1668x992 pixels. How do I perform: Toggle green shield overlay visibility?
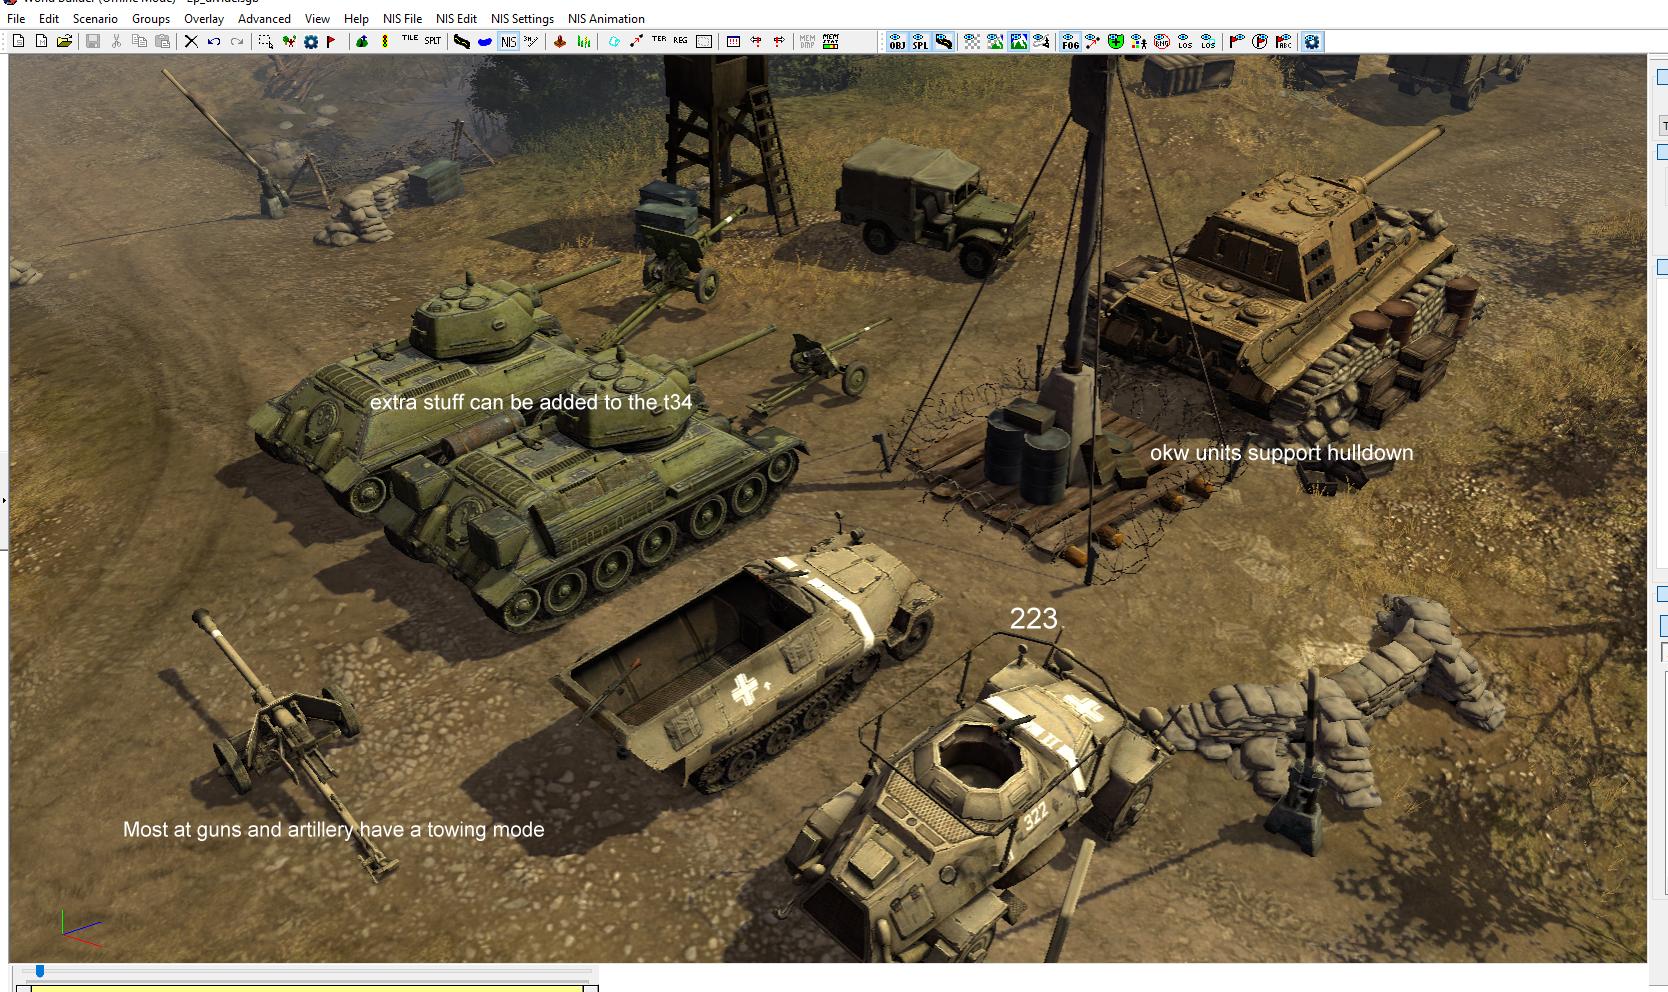(x=1115, y=41)
